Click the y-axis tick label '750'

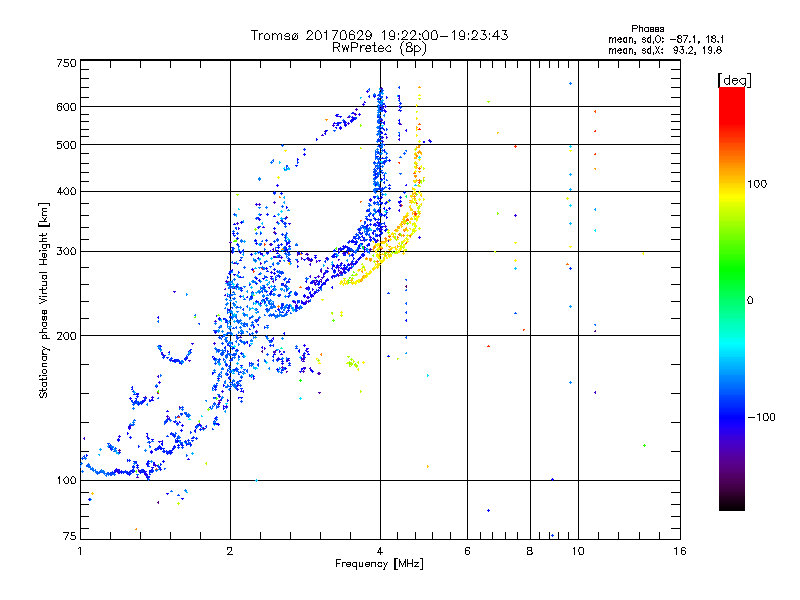point(66,63)
